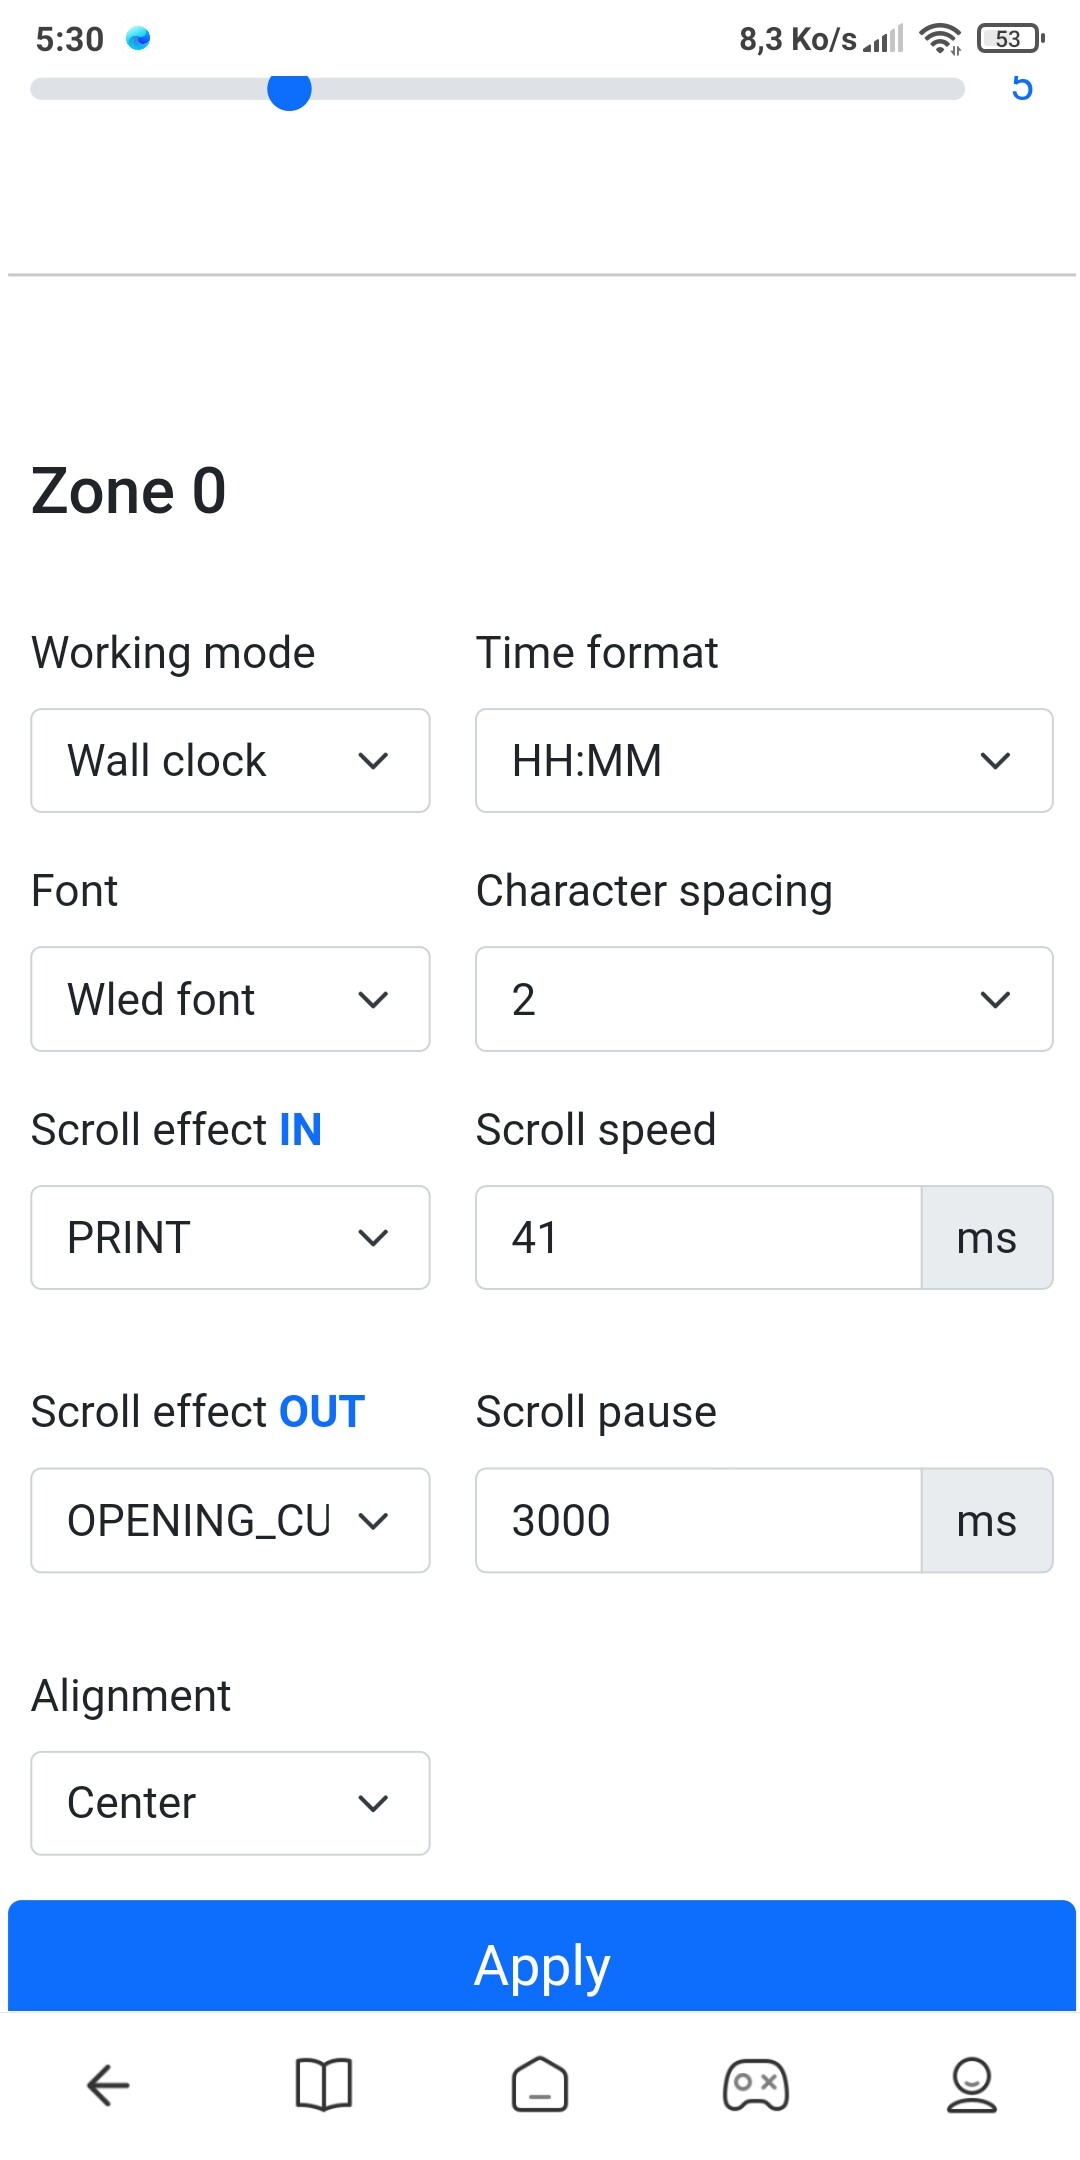1080x2160 pixels.
Task: Tap the home icon in bottom navigation
Action: (540, 2084)
